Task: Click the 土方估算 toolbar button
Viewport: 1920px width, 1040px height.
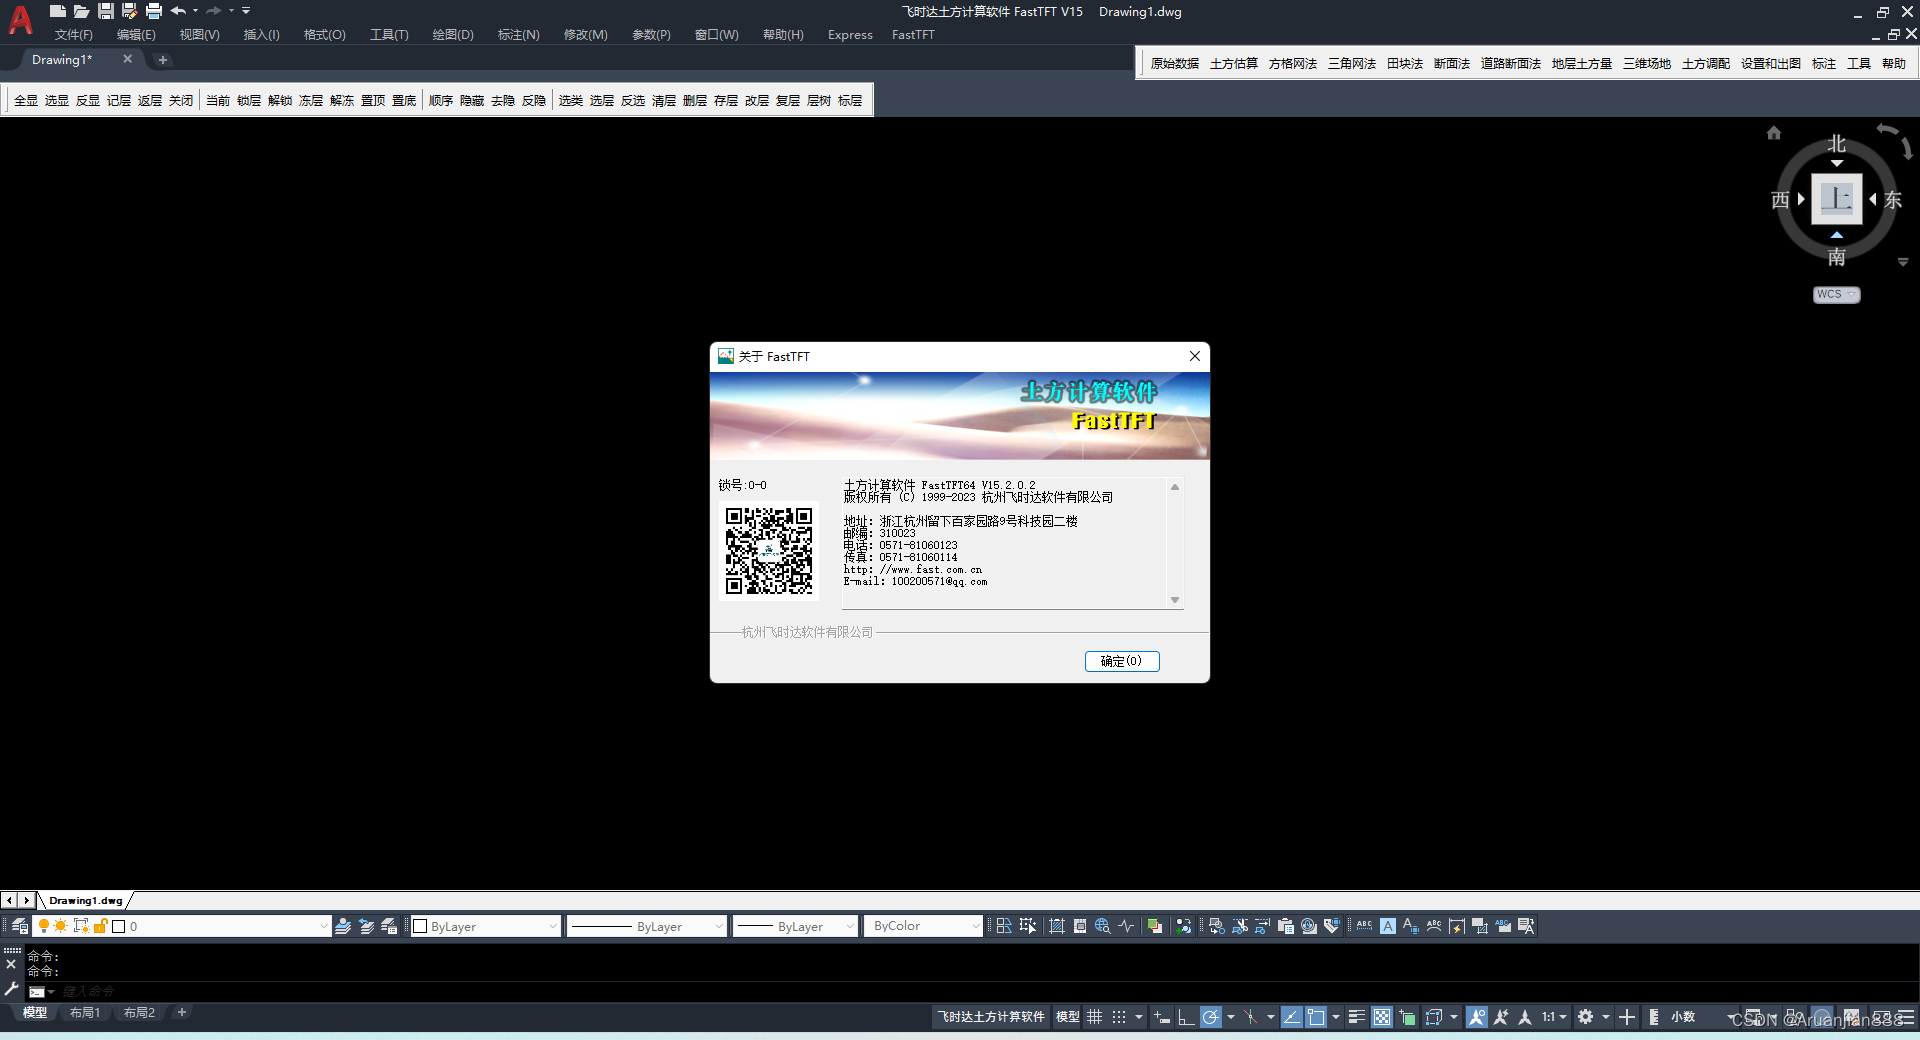Action: tap(1234, 64)
